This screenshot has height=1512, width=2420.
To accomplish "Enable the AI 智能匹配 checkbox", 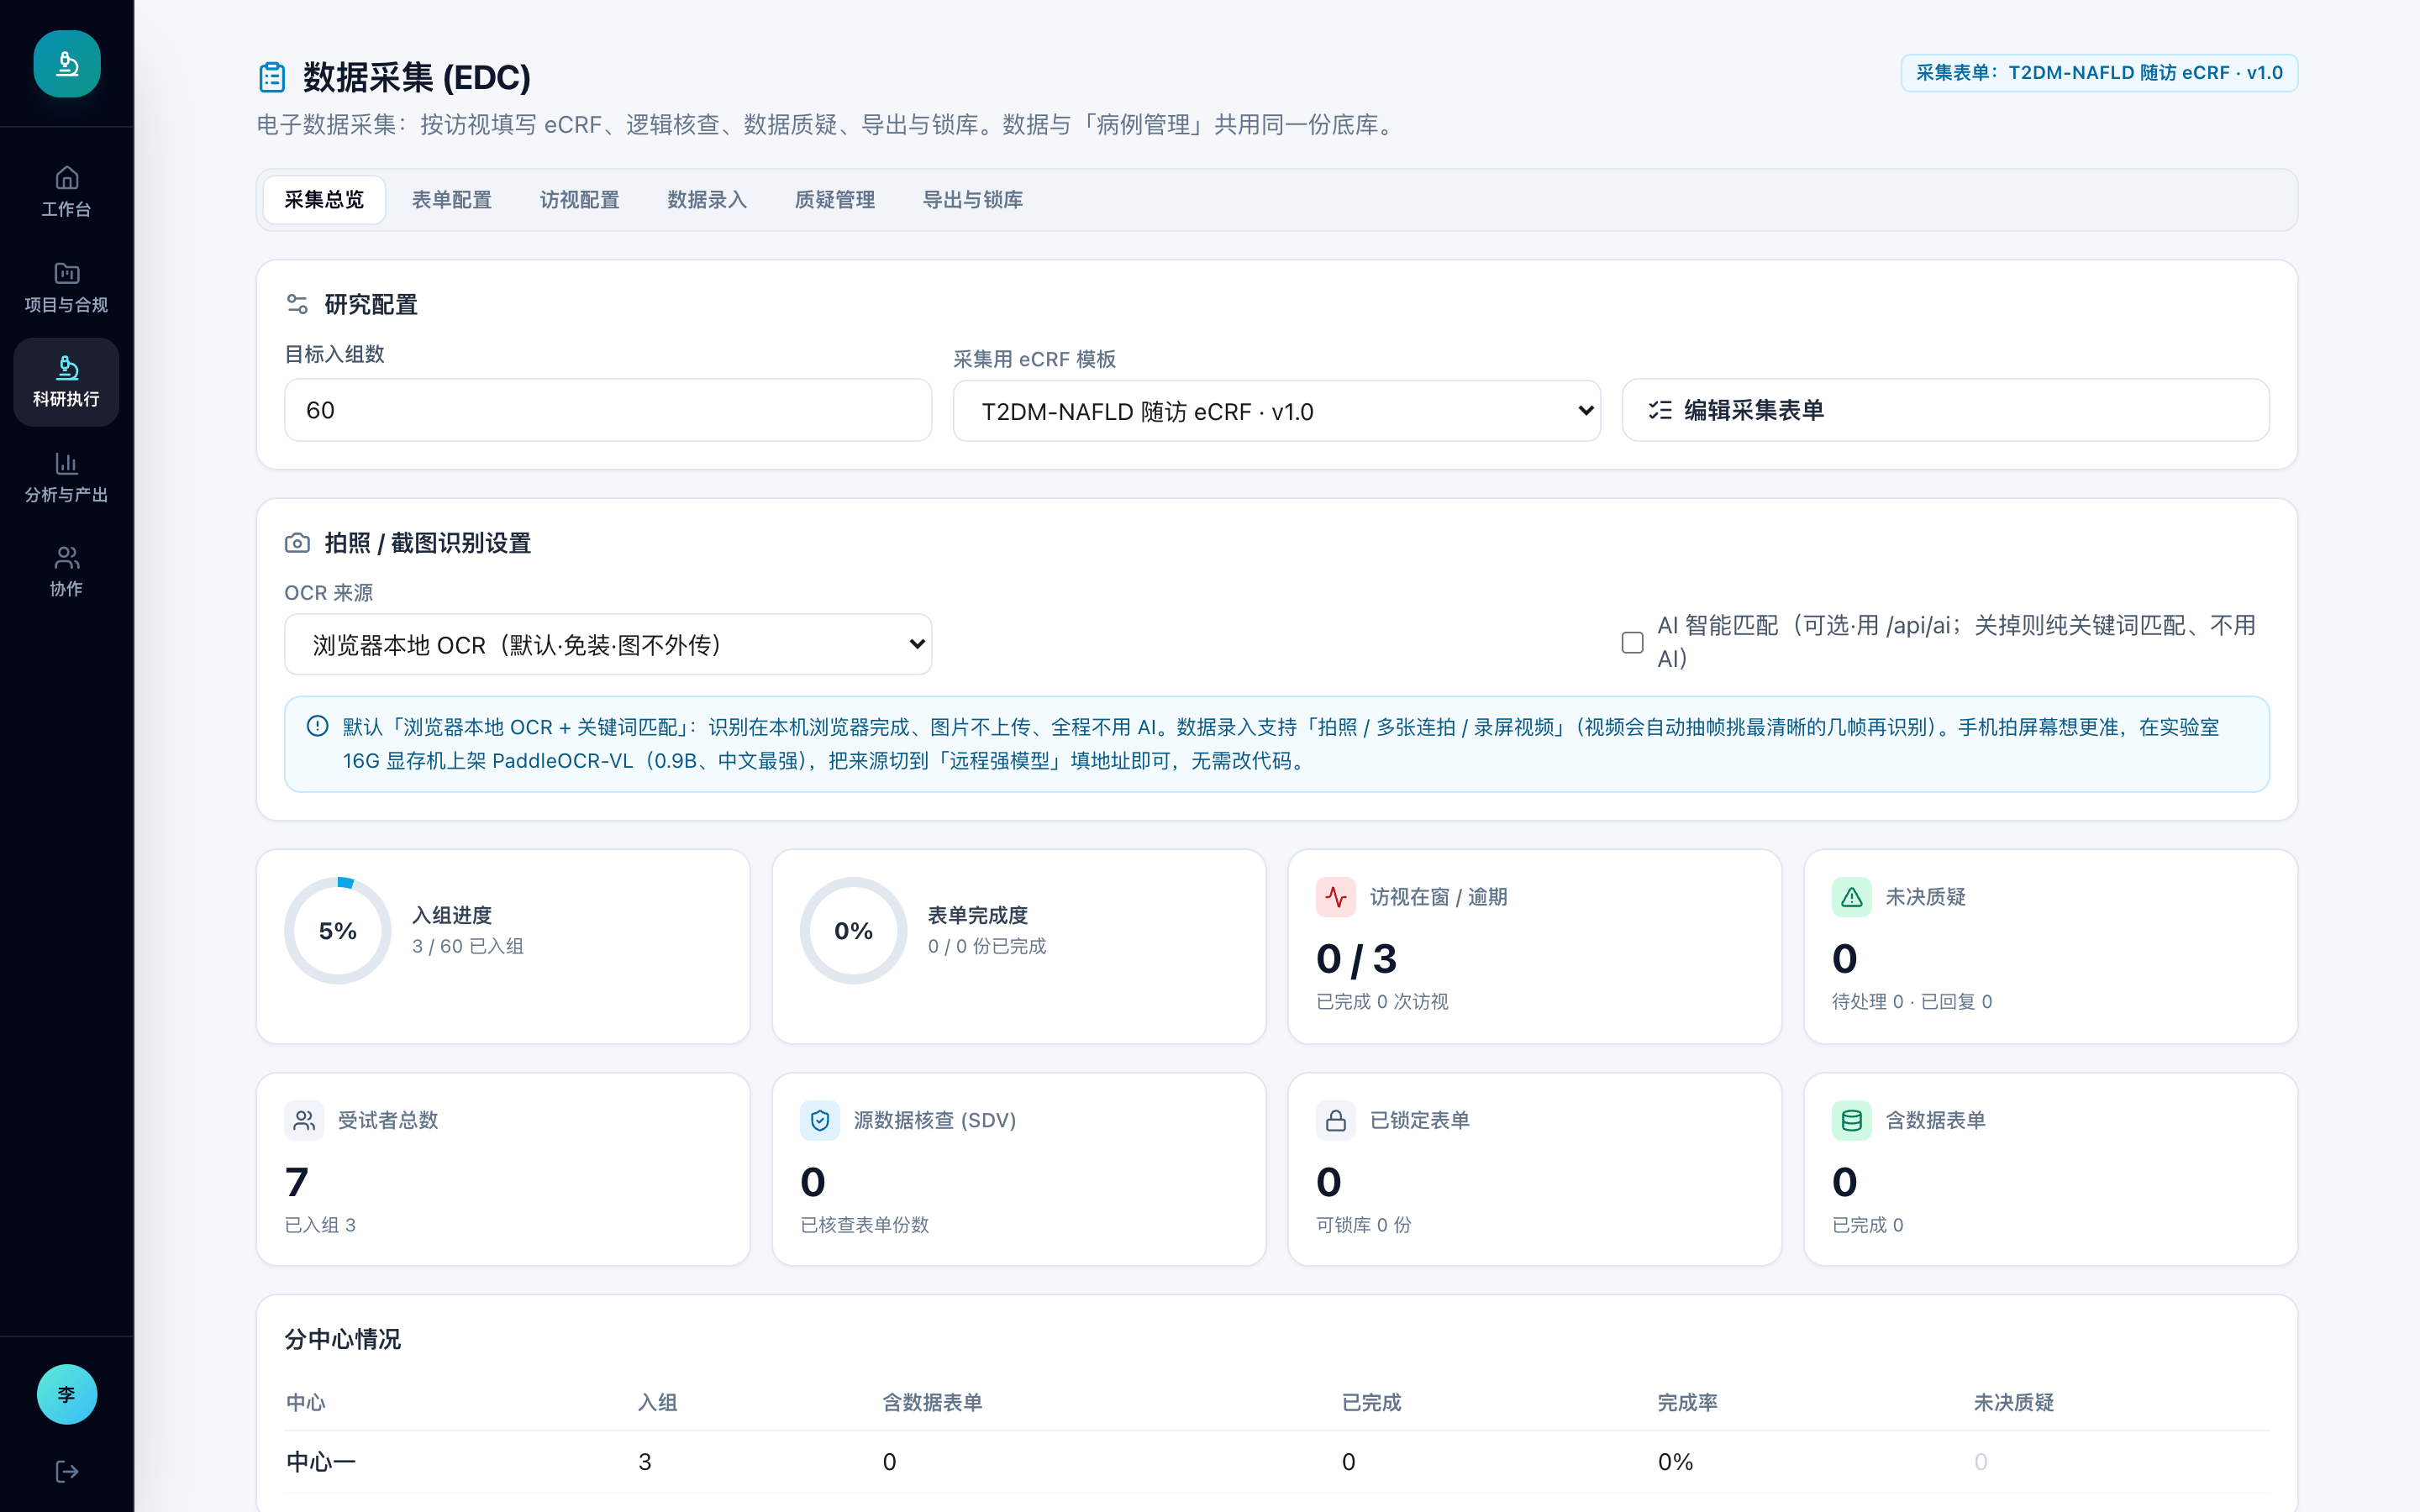I will pyautogui.click(x=1632, y=642).
